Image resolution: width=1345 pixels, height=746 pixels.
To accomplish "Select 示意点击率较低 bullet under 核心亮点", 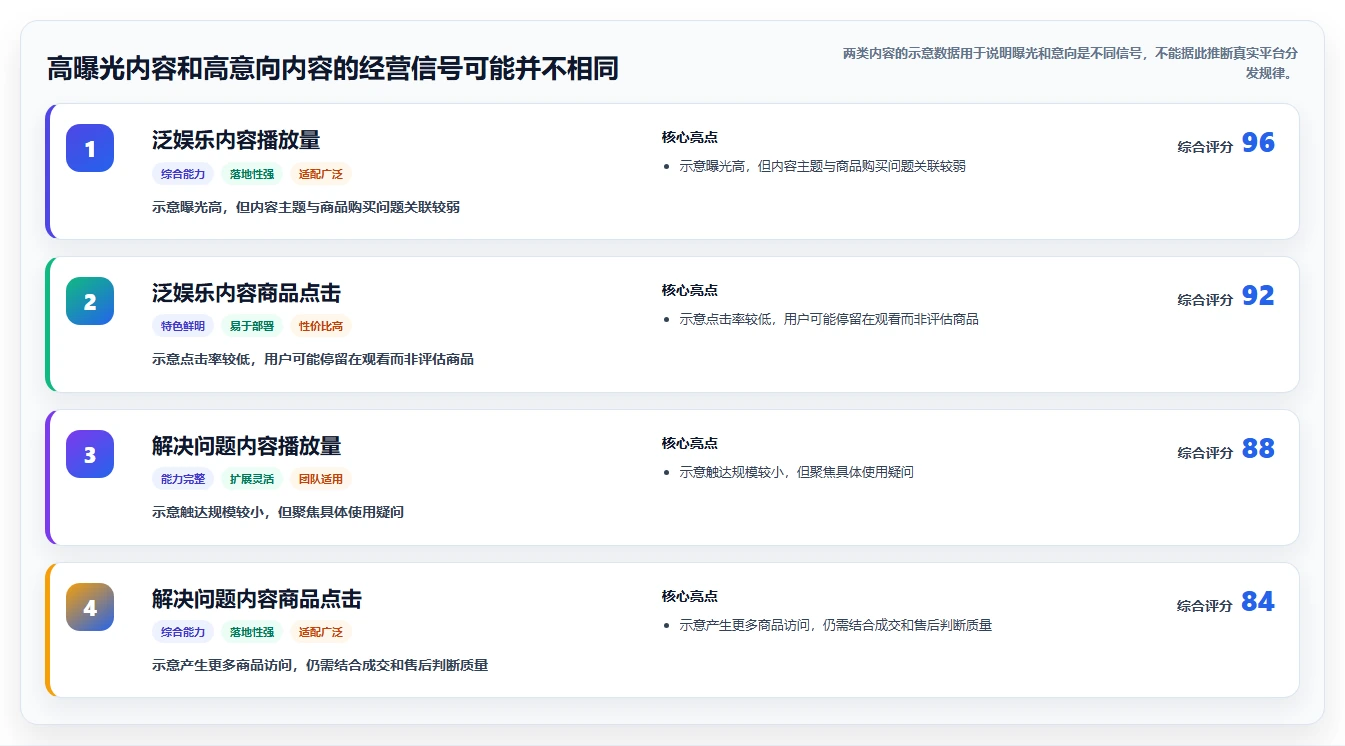I will tap(829, 319).
